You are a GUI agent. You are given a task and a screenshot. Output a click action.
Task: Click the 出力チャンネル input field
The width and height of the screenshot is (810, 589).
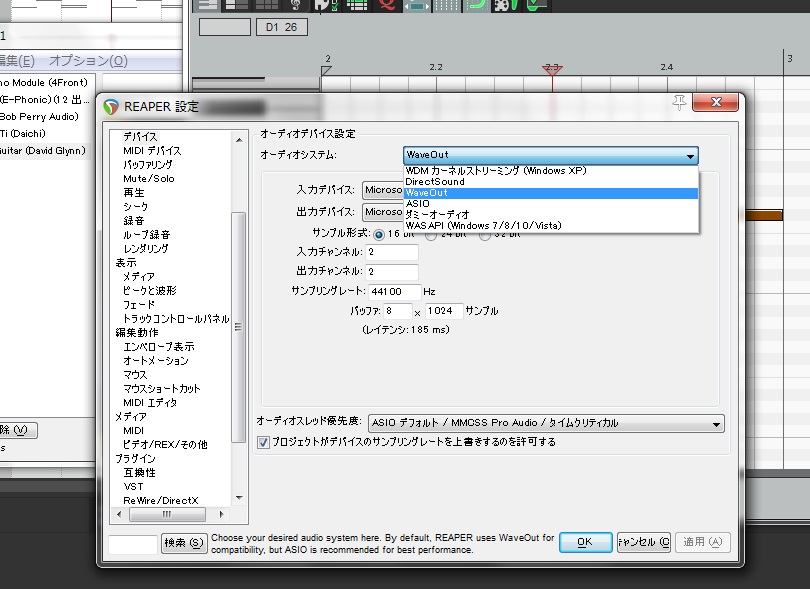point(392,272)
